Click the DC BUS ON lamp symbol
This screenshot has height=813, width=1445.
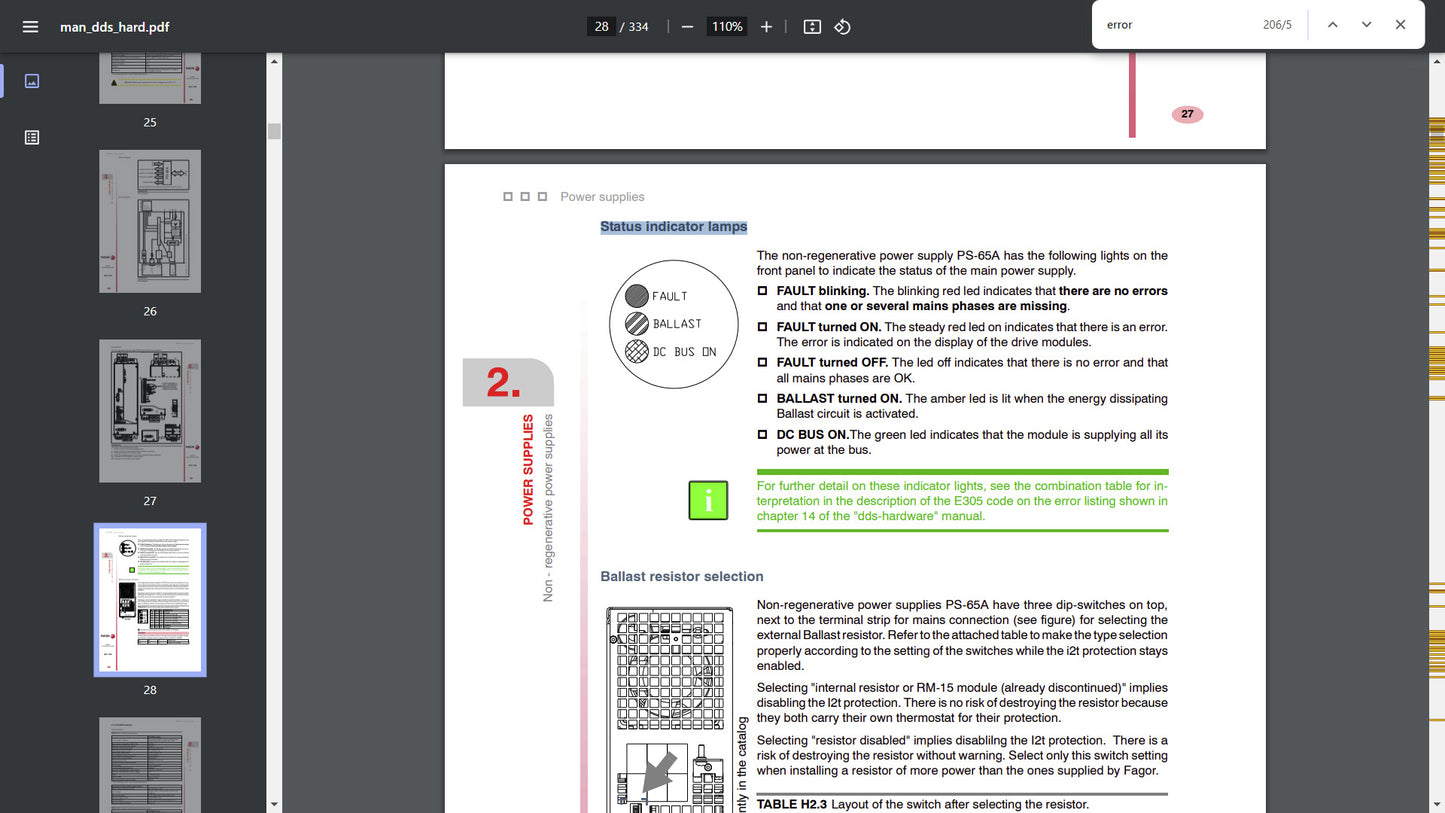coord(637,351)
